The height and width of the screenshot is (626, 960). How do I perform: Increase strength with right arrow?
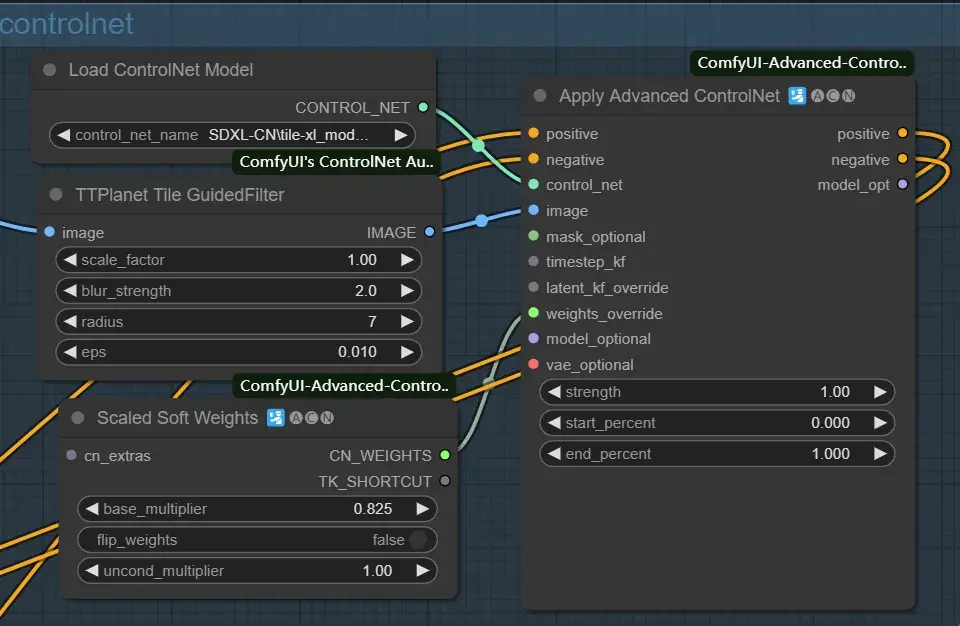880,391
